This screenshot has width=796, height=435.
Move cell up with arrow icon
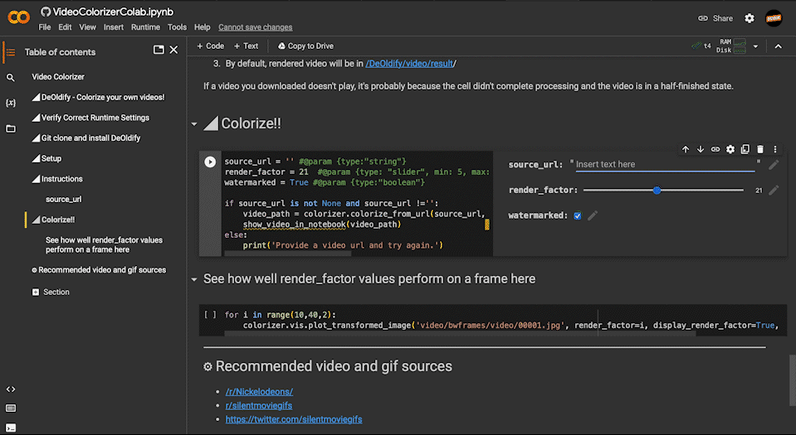[685, 149]
